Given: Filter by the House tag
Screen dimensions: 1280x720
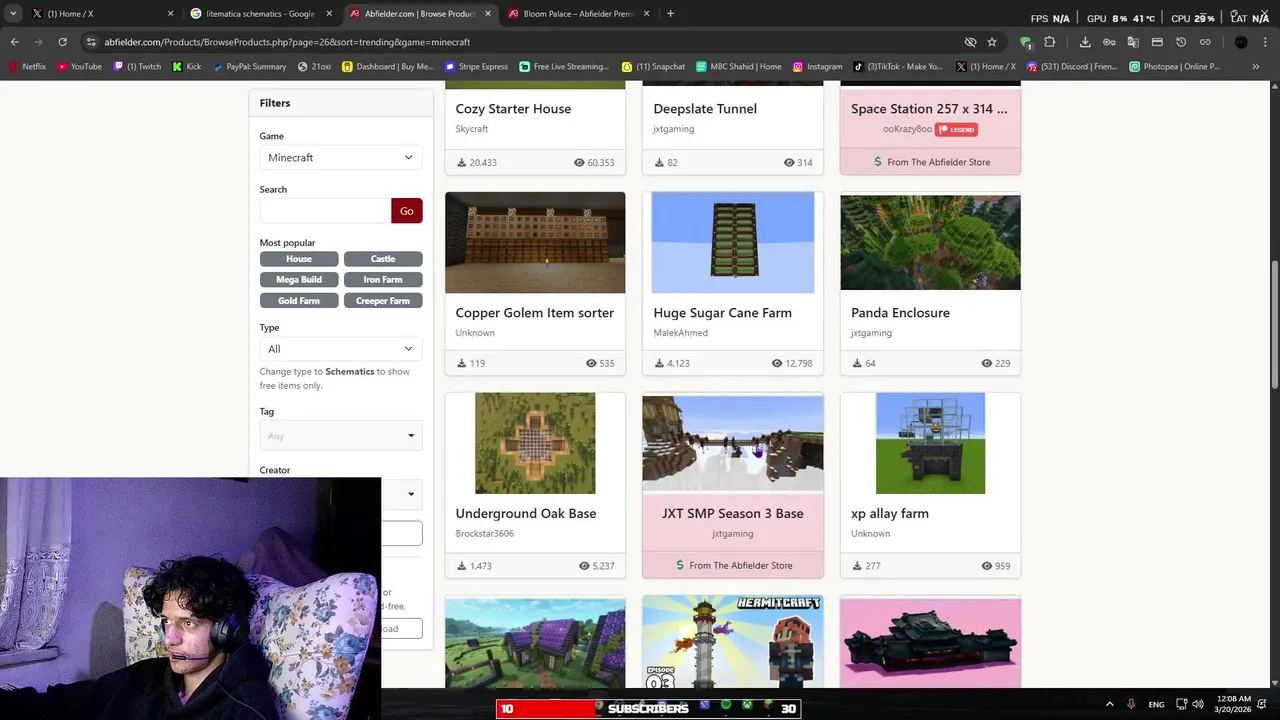Looking at the screenshot, I should (299, 259).
